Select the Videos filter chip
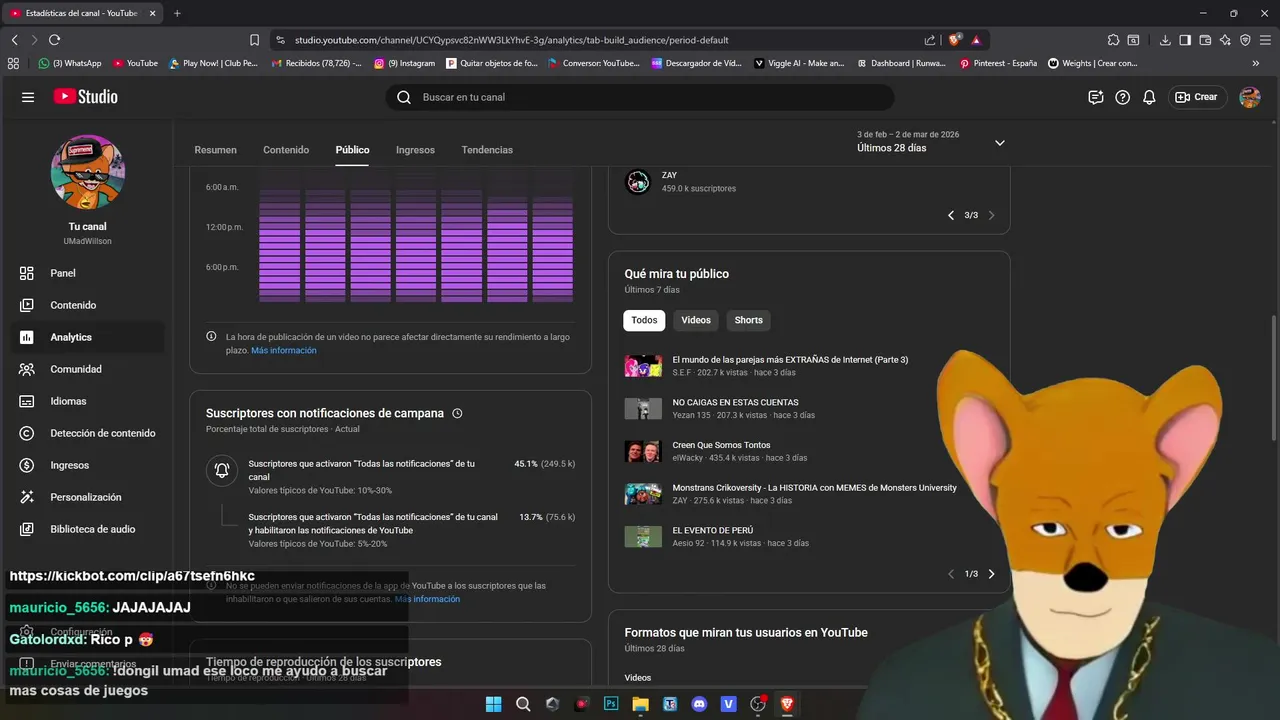 (696, 320)
